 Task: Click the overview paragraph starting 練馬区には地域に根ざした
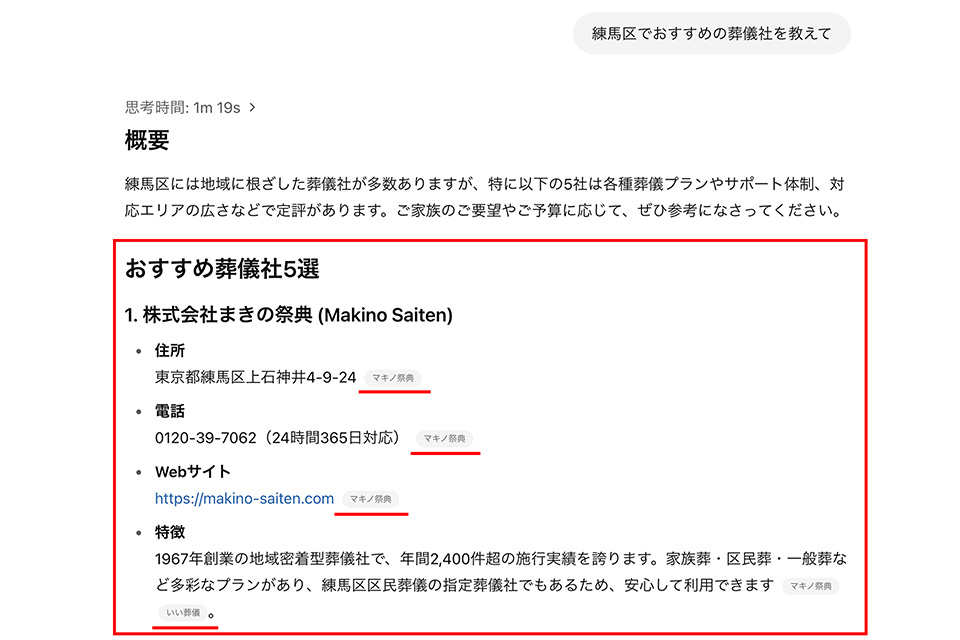(485, 197)
